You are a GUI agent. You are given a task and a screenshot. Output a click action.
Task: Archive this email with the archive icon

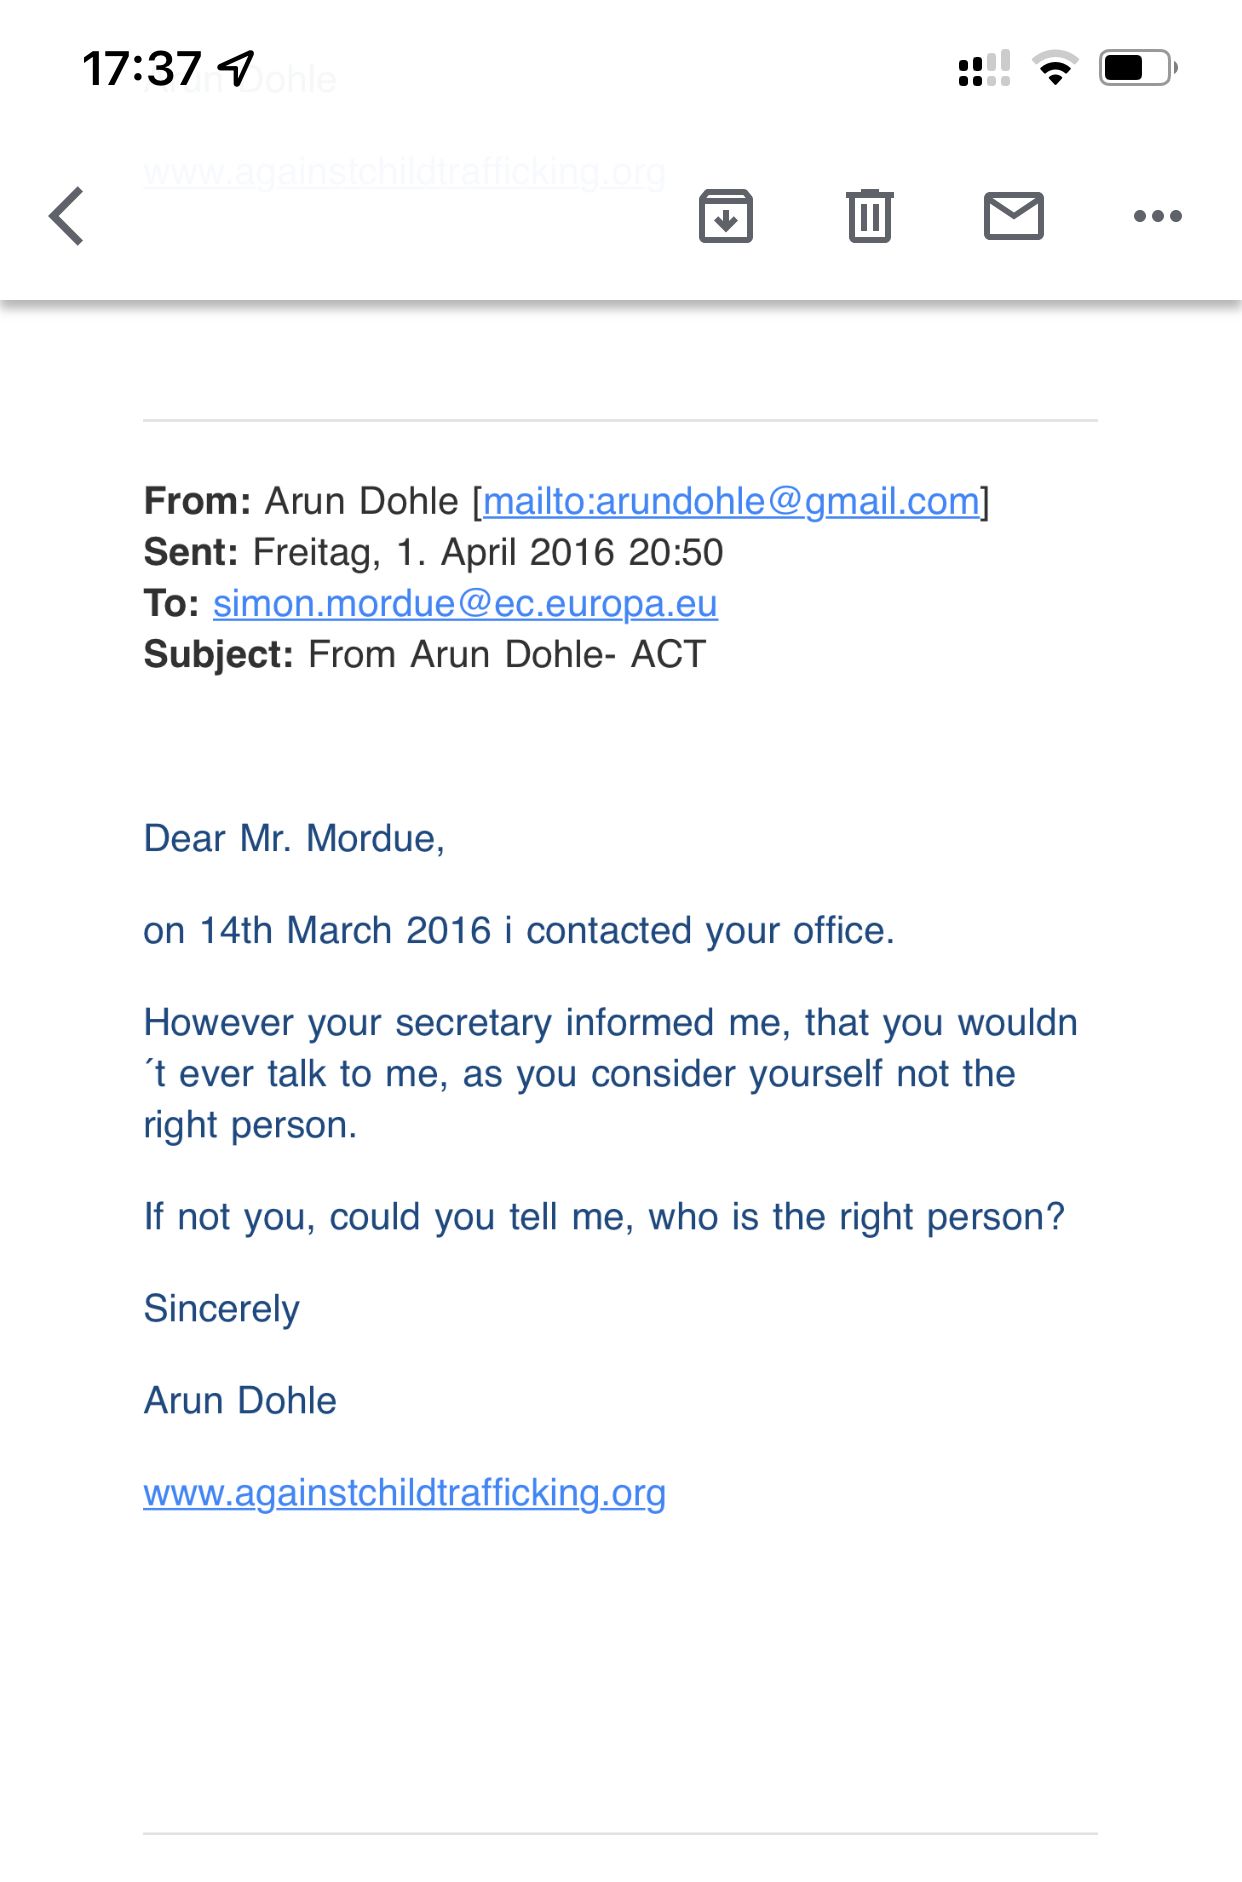[725, 216]
